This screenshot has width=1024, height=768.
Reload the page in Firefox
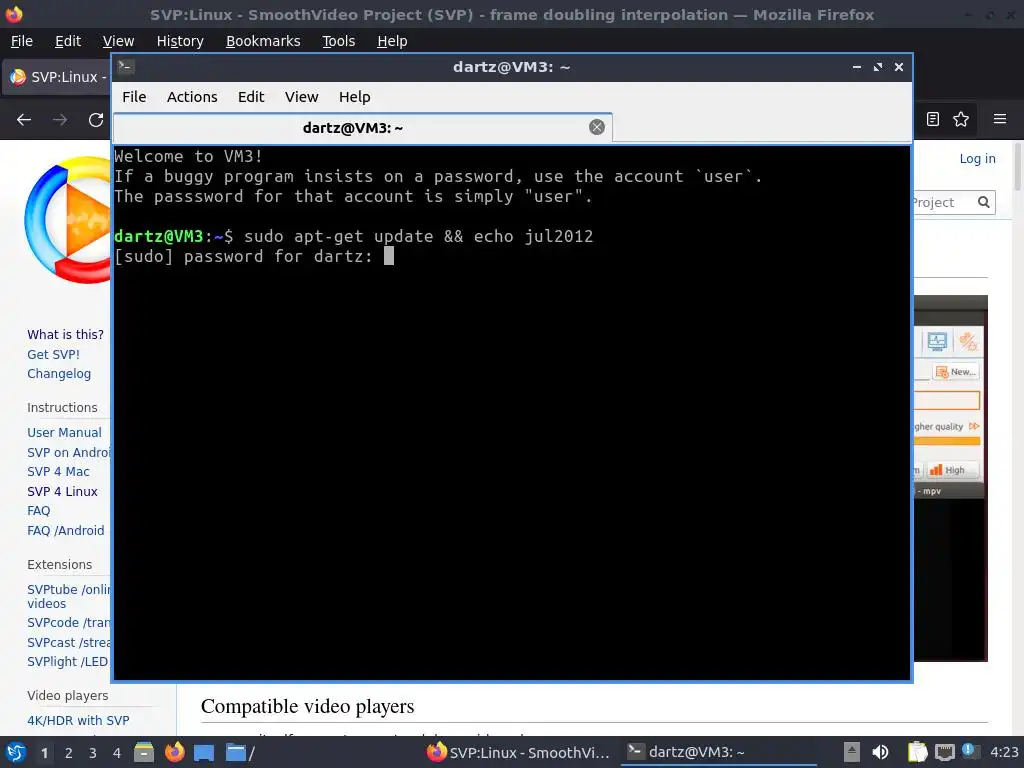tap(96, 120)
